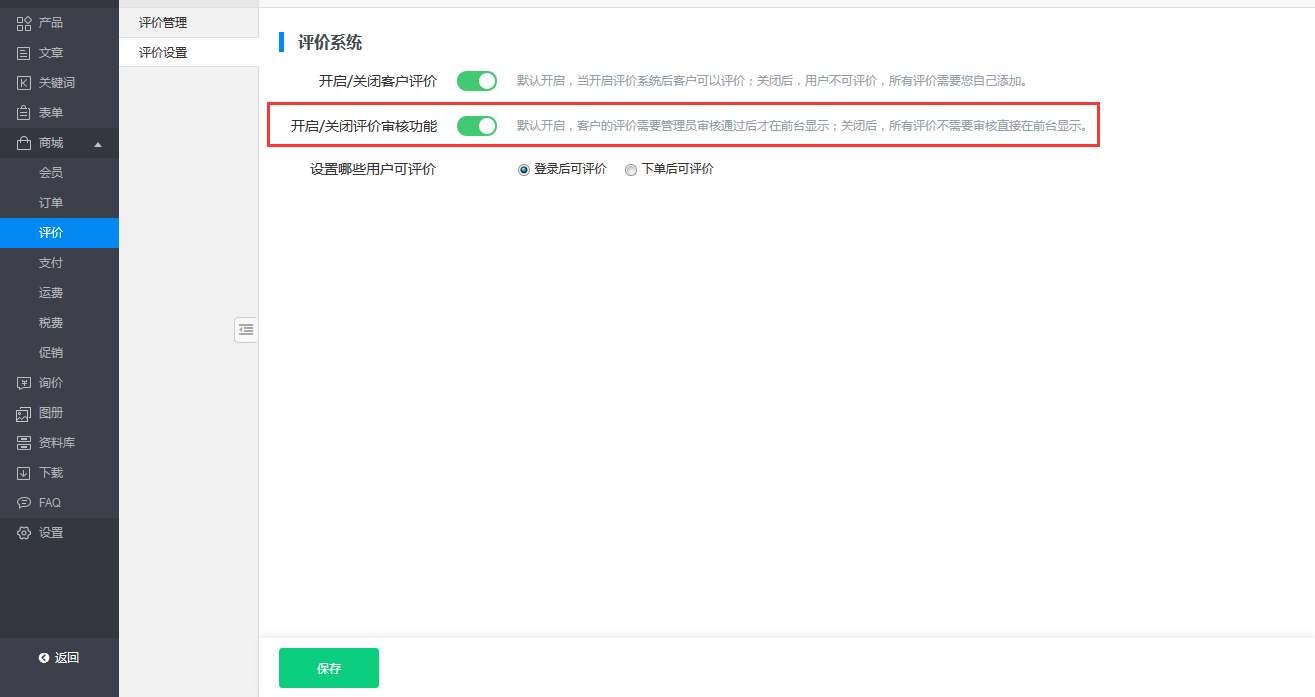This screenshot has height=697, width=1315.
Task: Click the 返回 back link
Action: tap(59, 657)
